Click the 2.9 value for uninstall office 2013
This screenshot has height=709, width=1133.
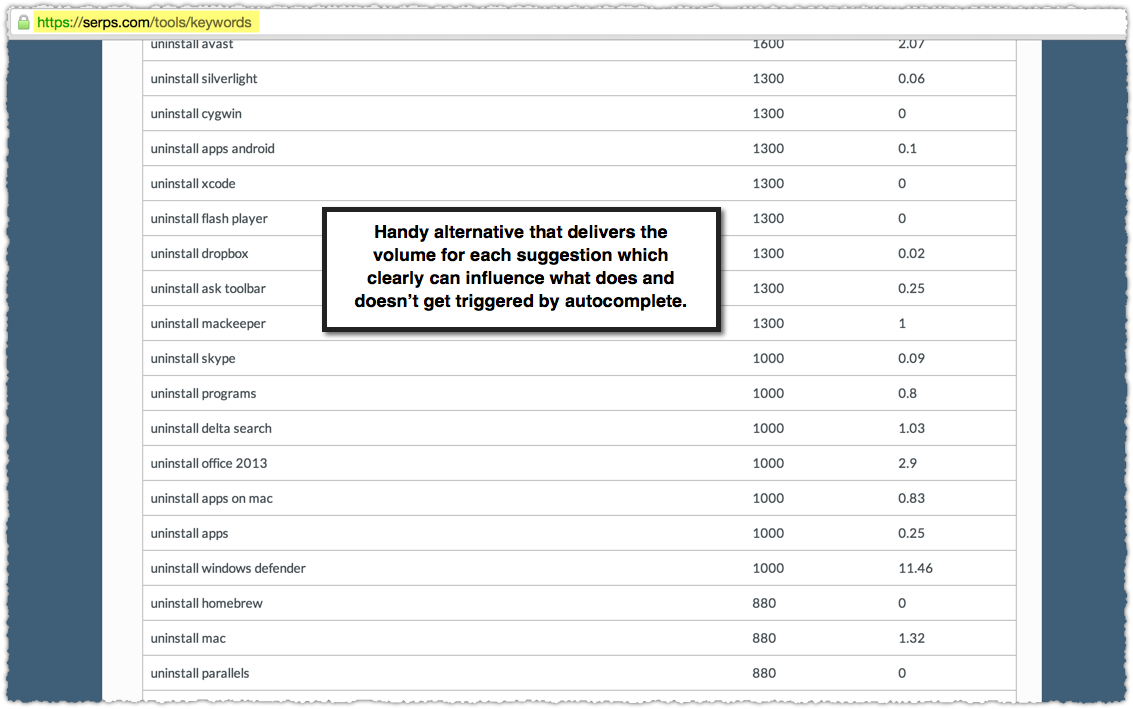point(908,463)
